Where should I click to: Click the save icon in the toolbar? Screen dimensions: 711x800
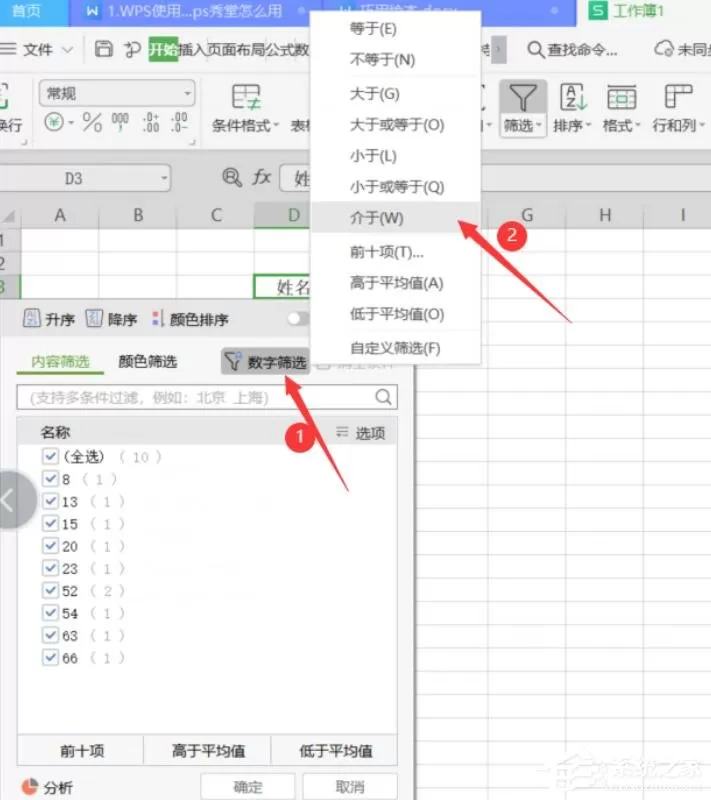tap(104, 49)
